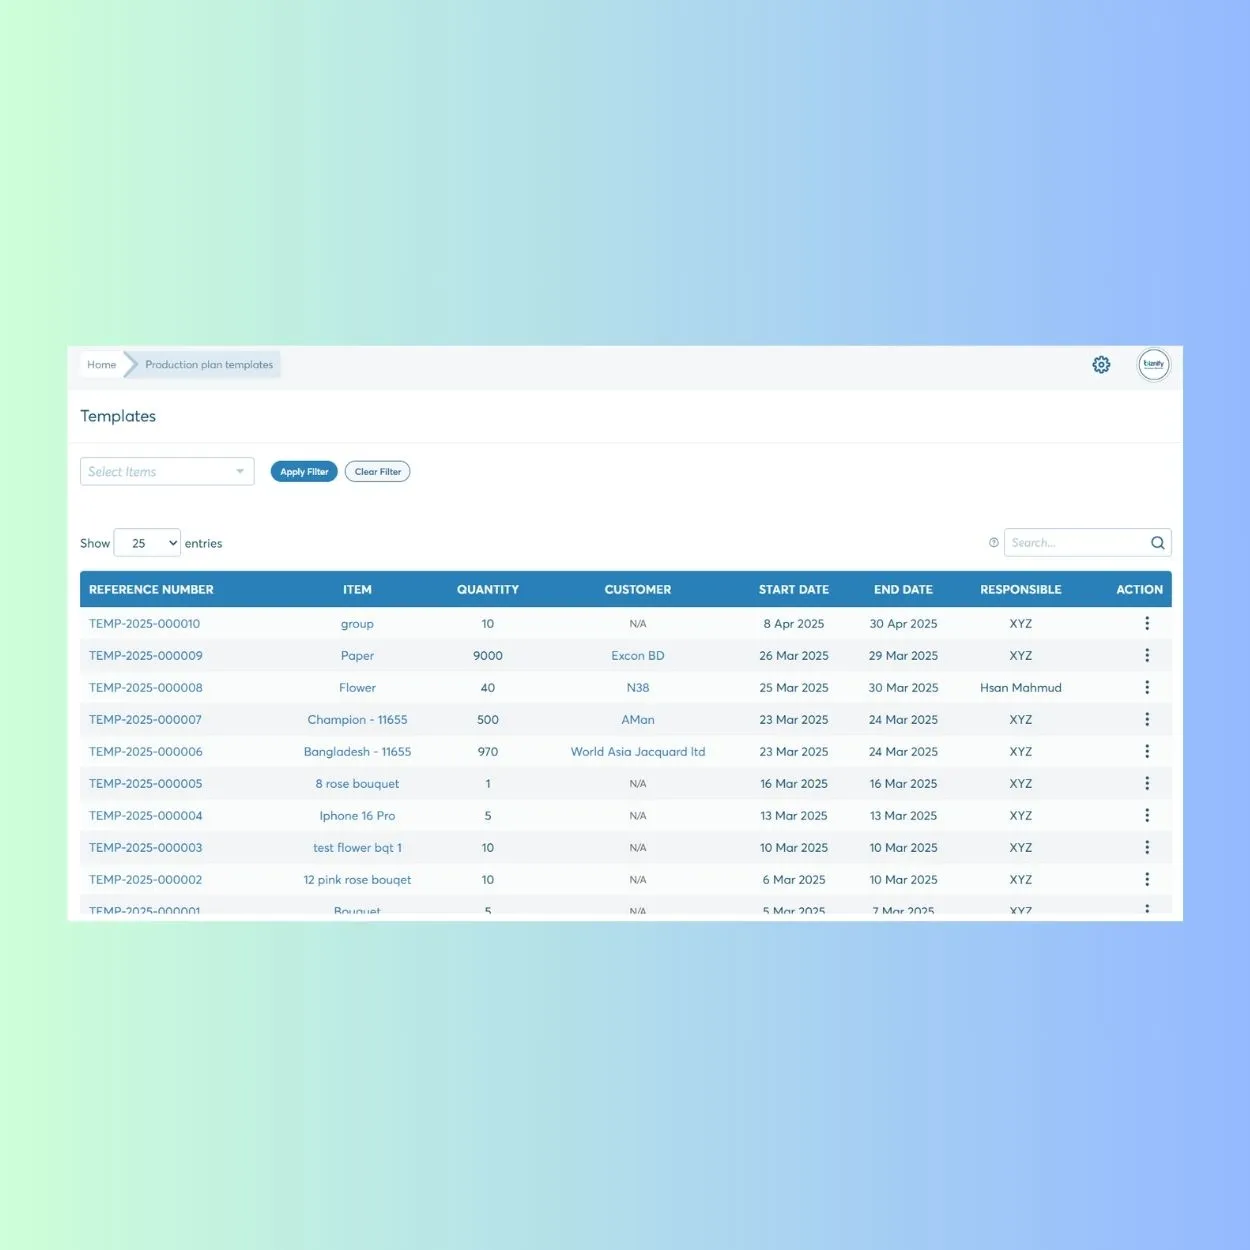
Task: Open the settings gear icon
Action: point(1101,364)
